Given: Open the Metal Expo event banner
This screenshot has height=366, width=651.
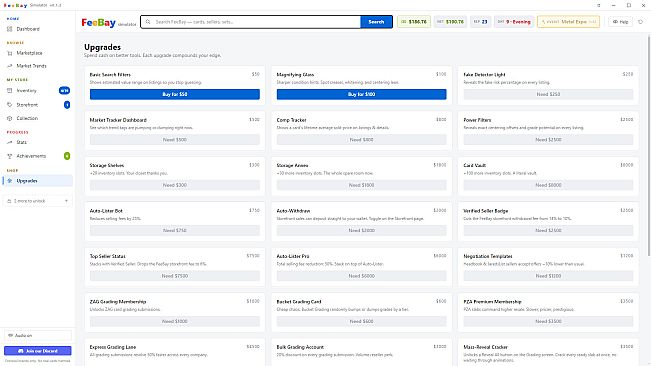Looking at the screenshot, I should 568,22.
